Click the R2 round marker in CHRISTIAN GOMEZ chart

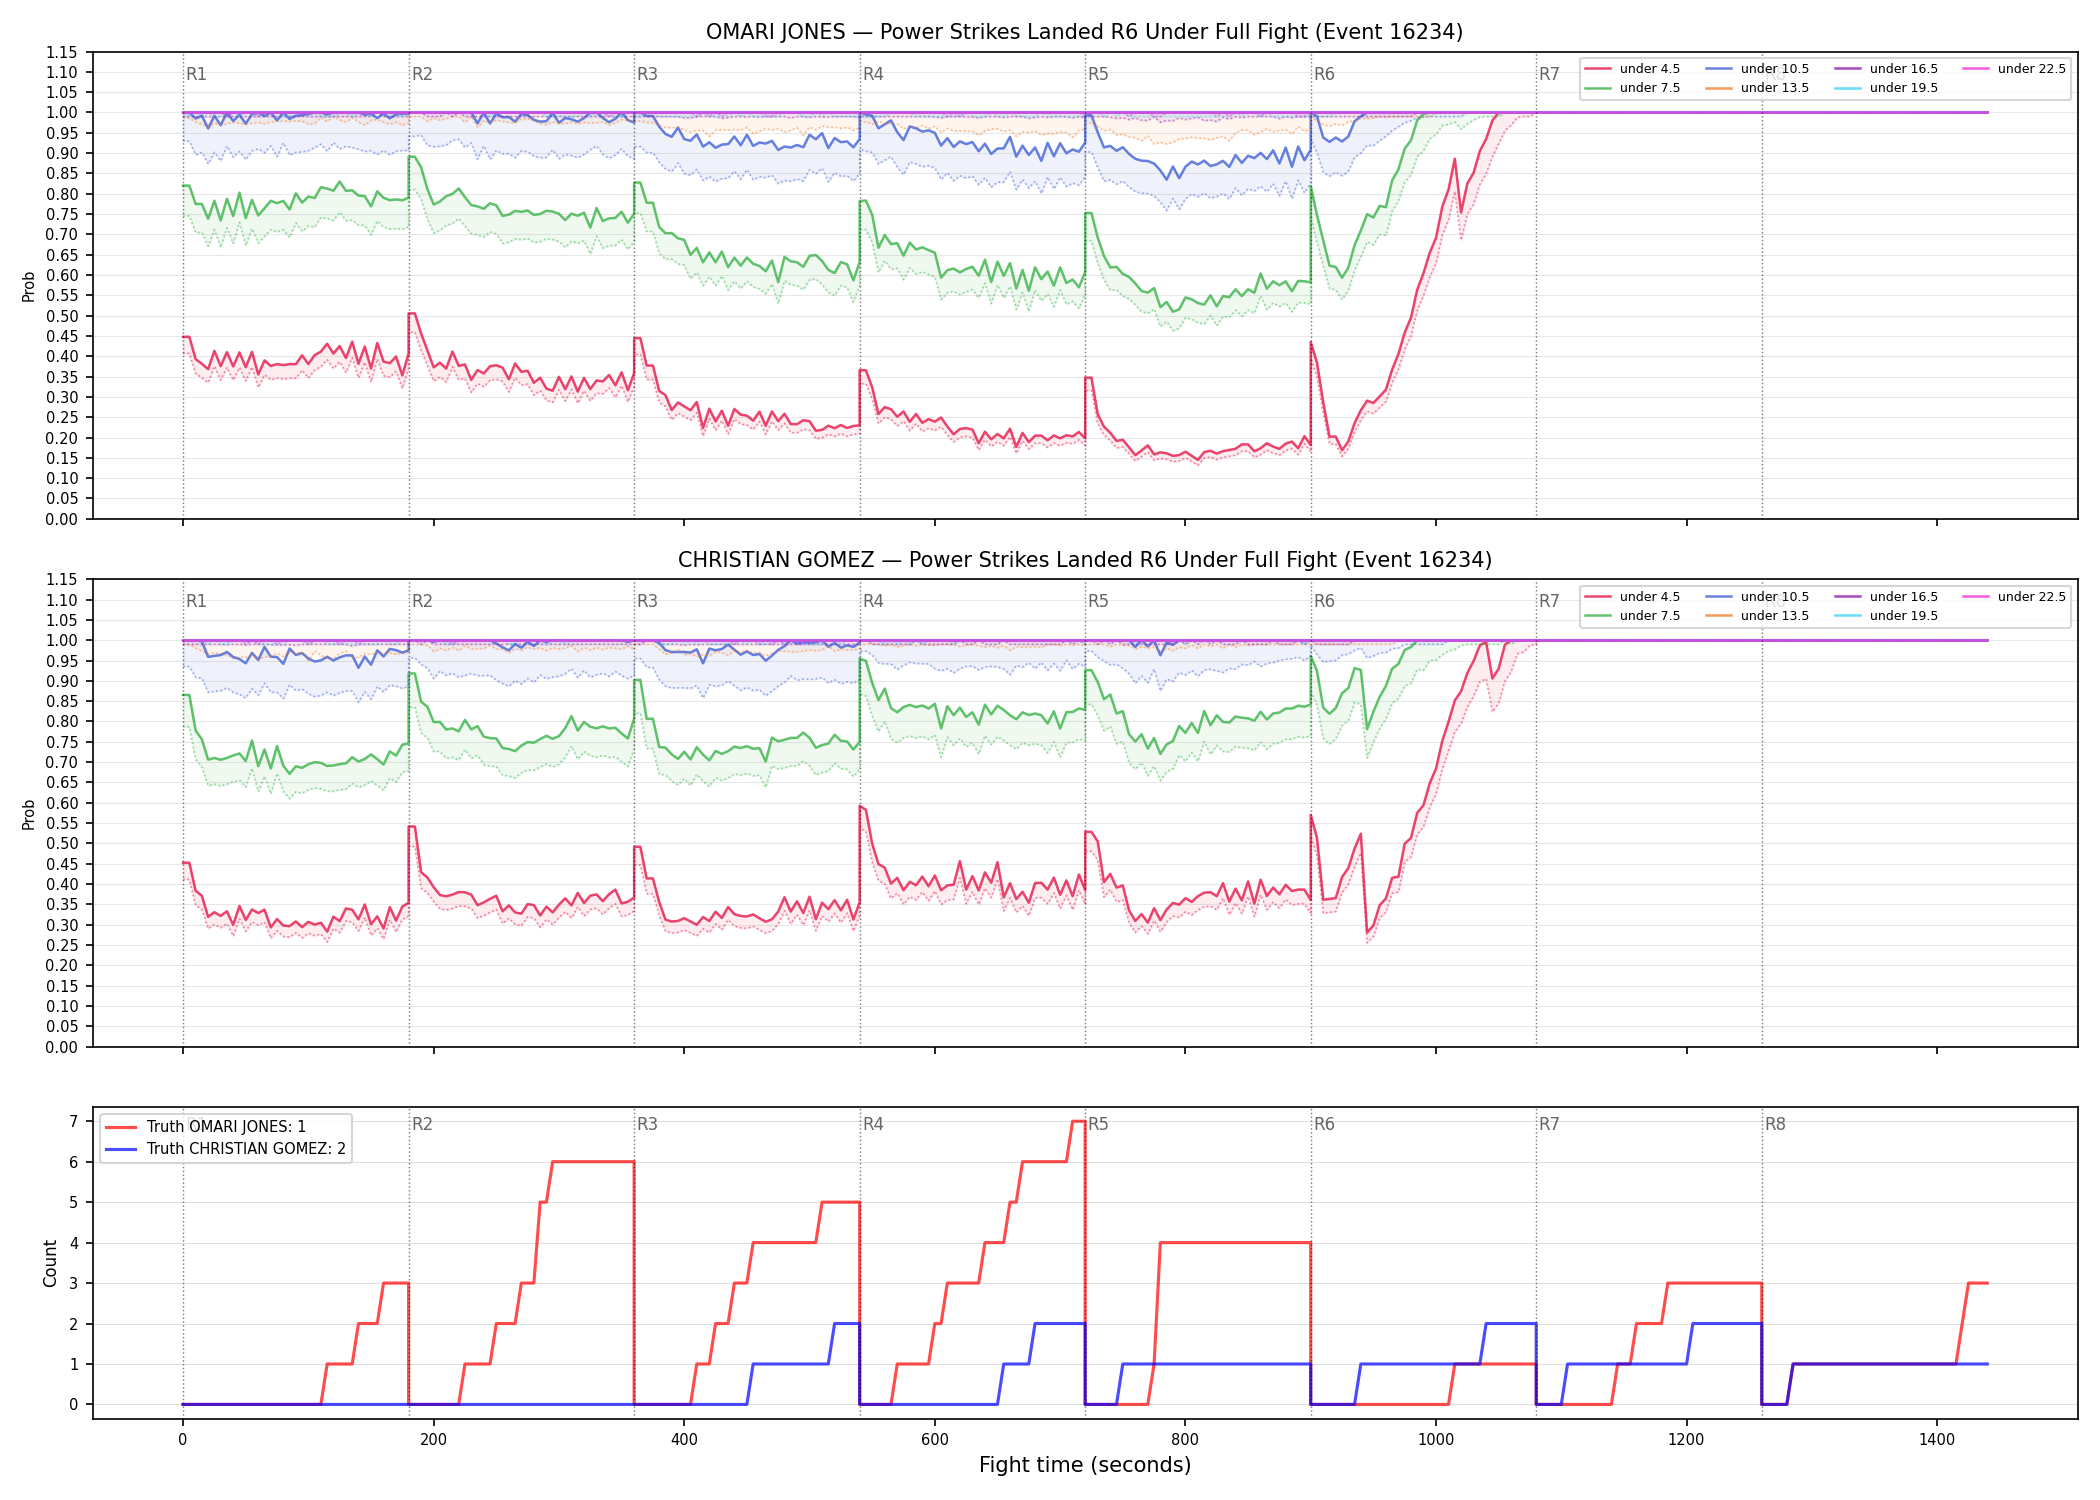(x=422, y=601)
